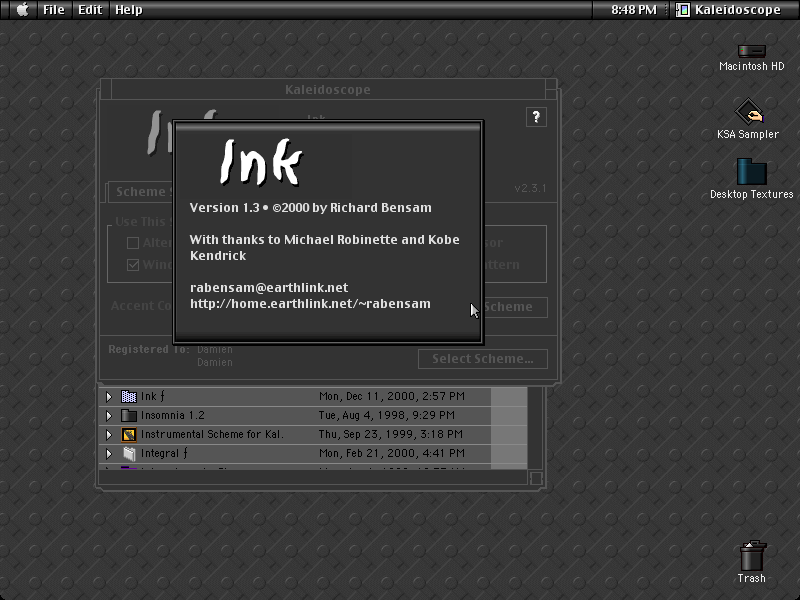Click the 'Registered To:' label
This screenshot has width=800, height=600.
[x=149, y=349]
